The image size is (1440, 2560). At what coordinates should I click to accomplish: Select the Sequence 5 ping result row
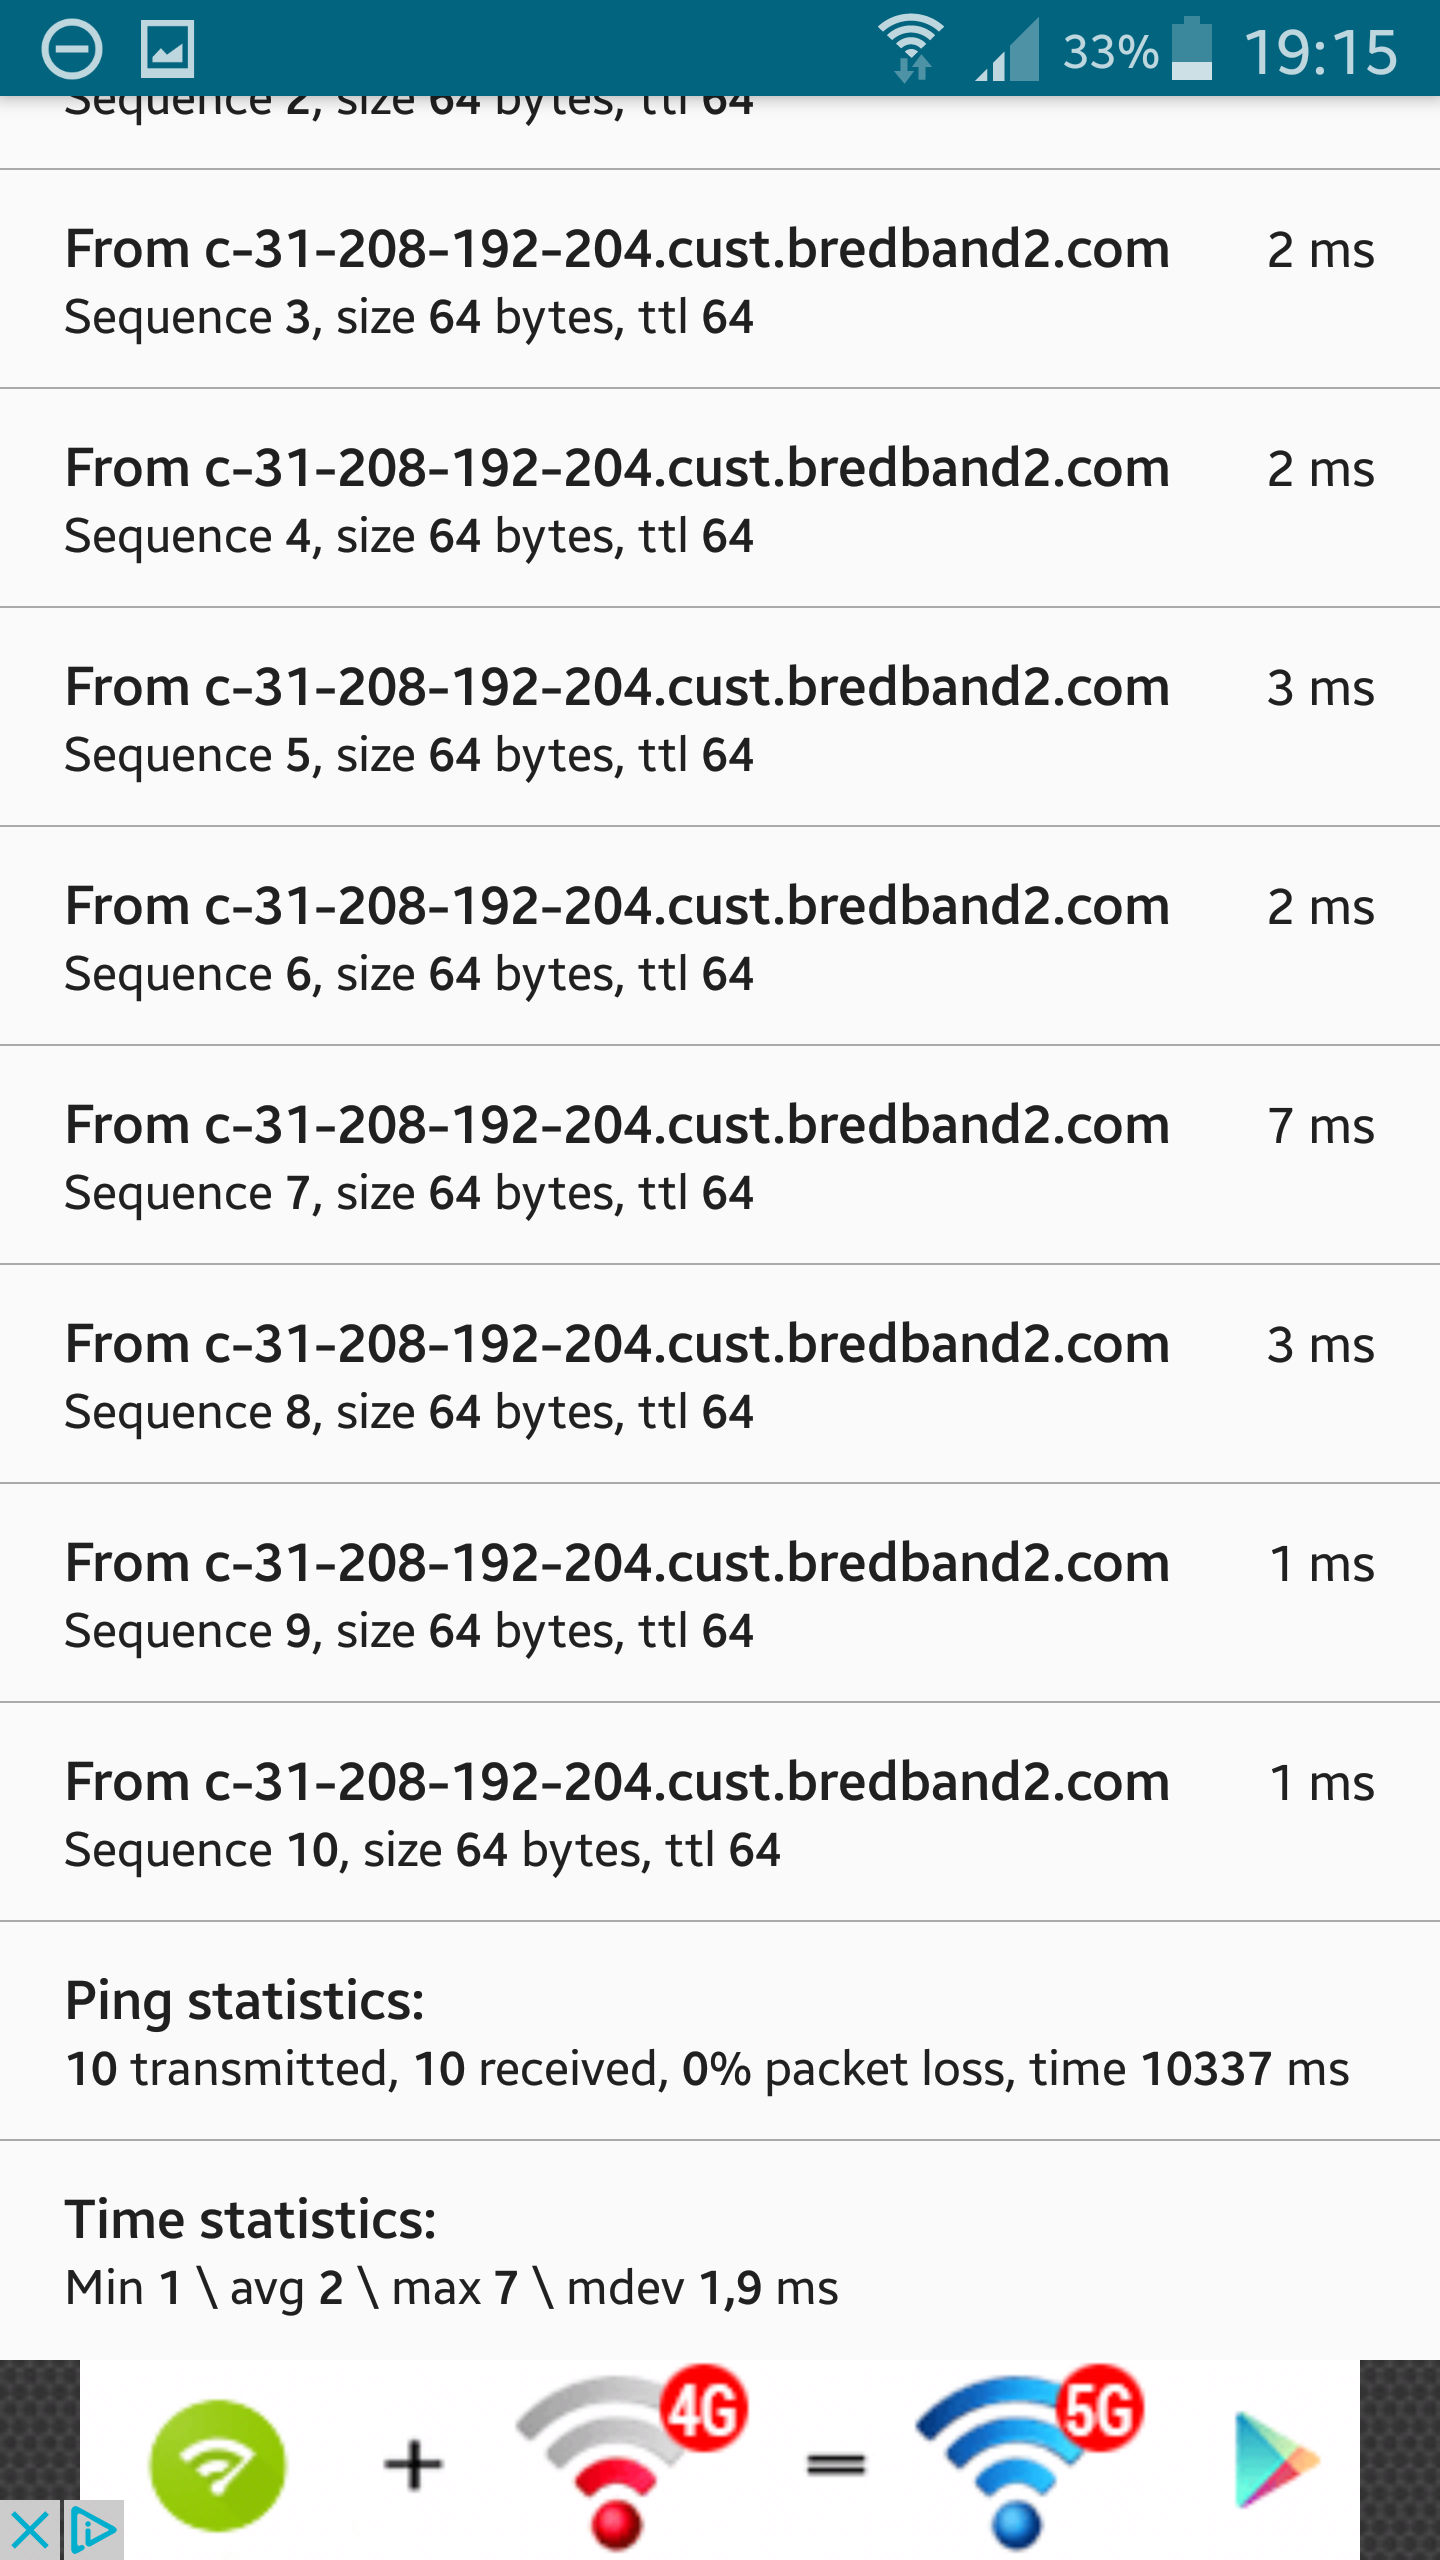coord(720,718)
